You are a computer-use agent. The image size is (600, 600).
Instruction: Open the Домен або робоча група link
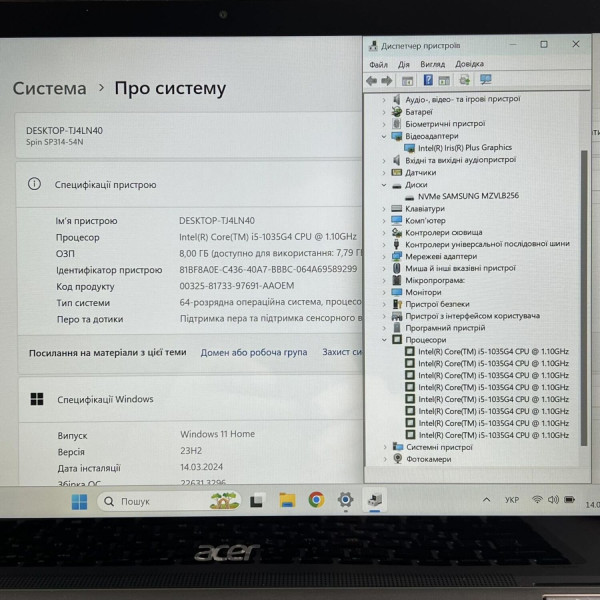[254, 352]
